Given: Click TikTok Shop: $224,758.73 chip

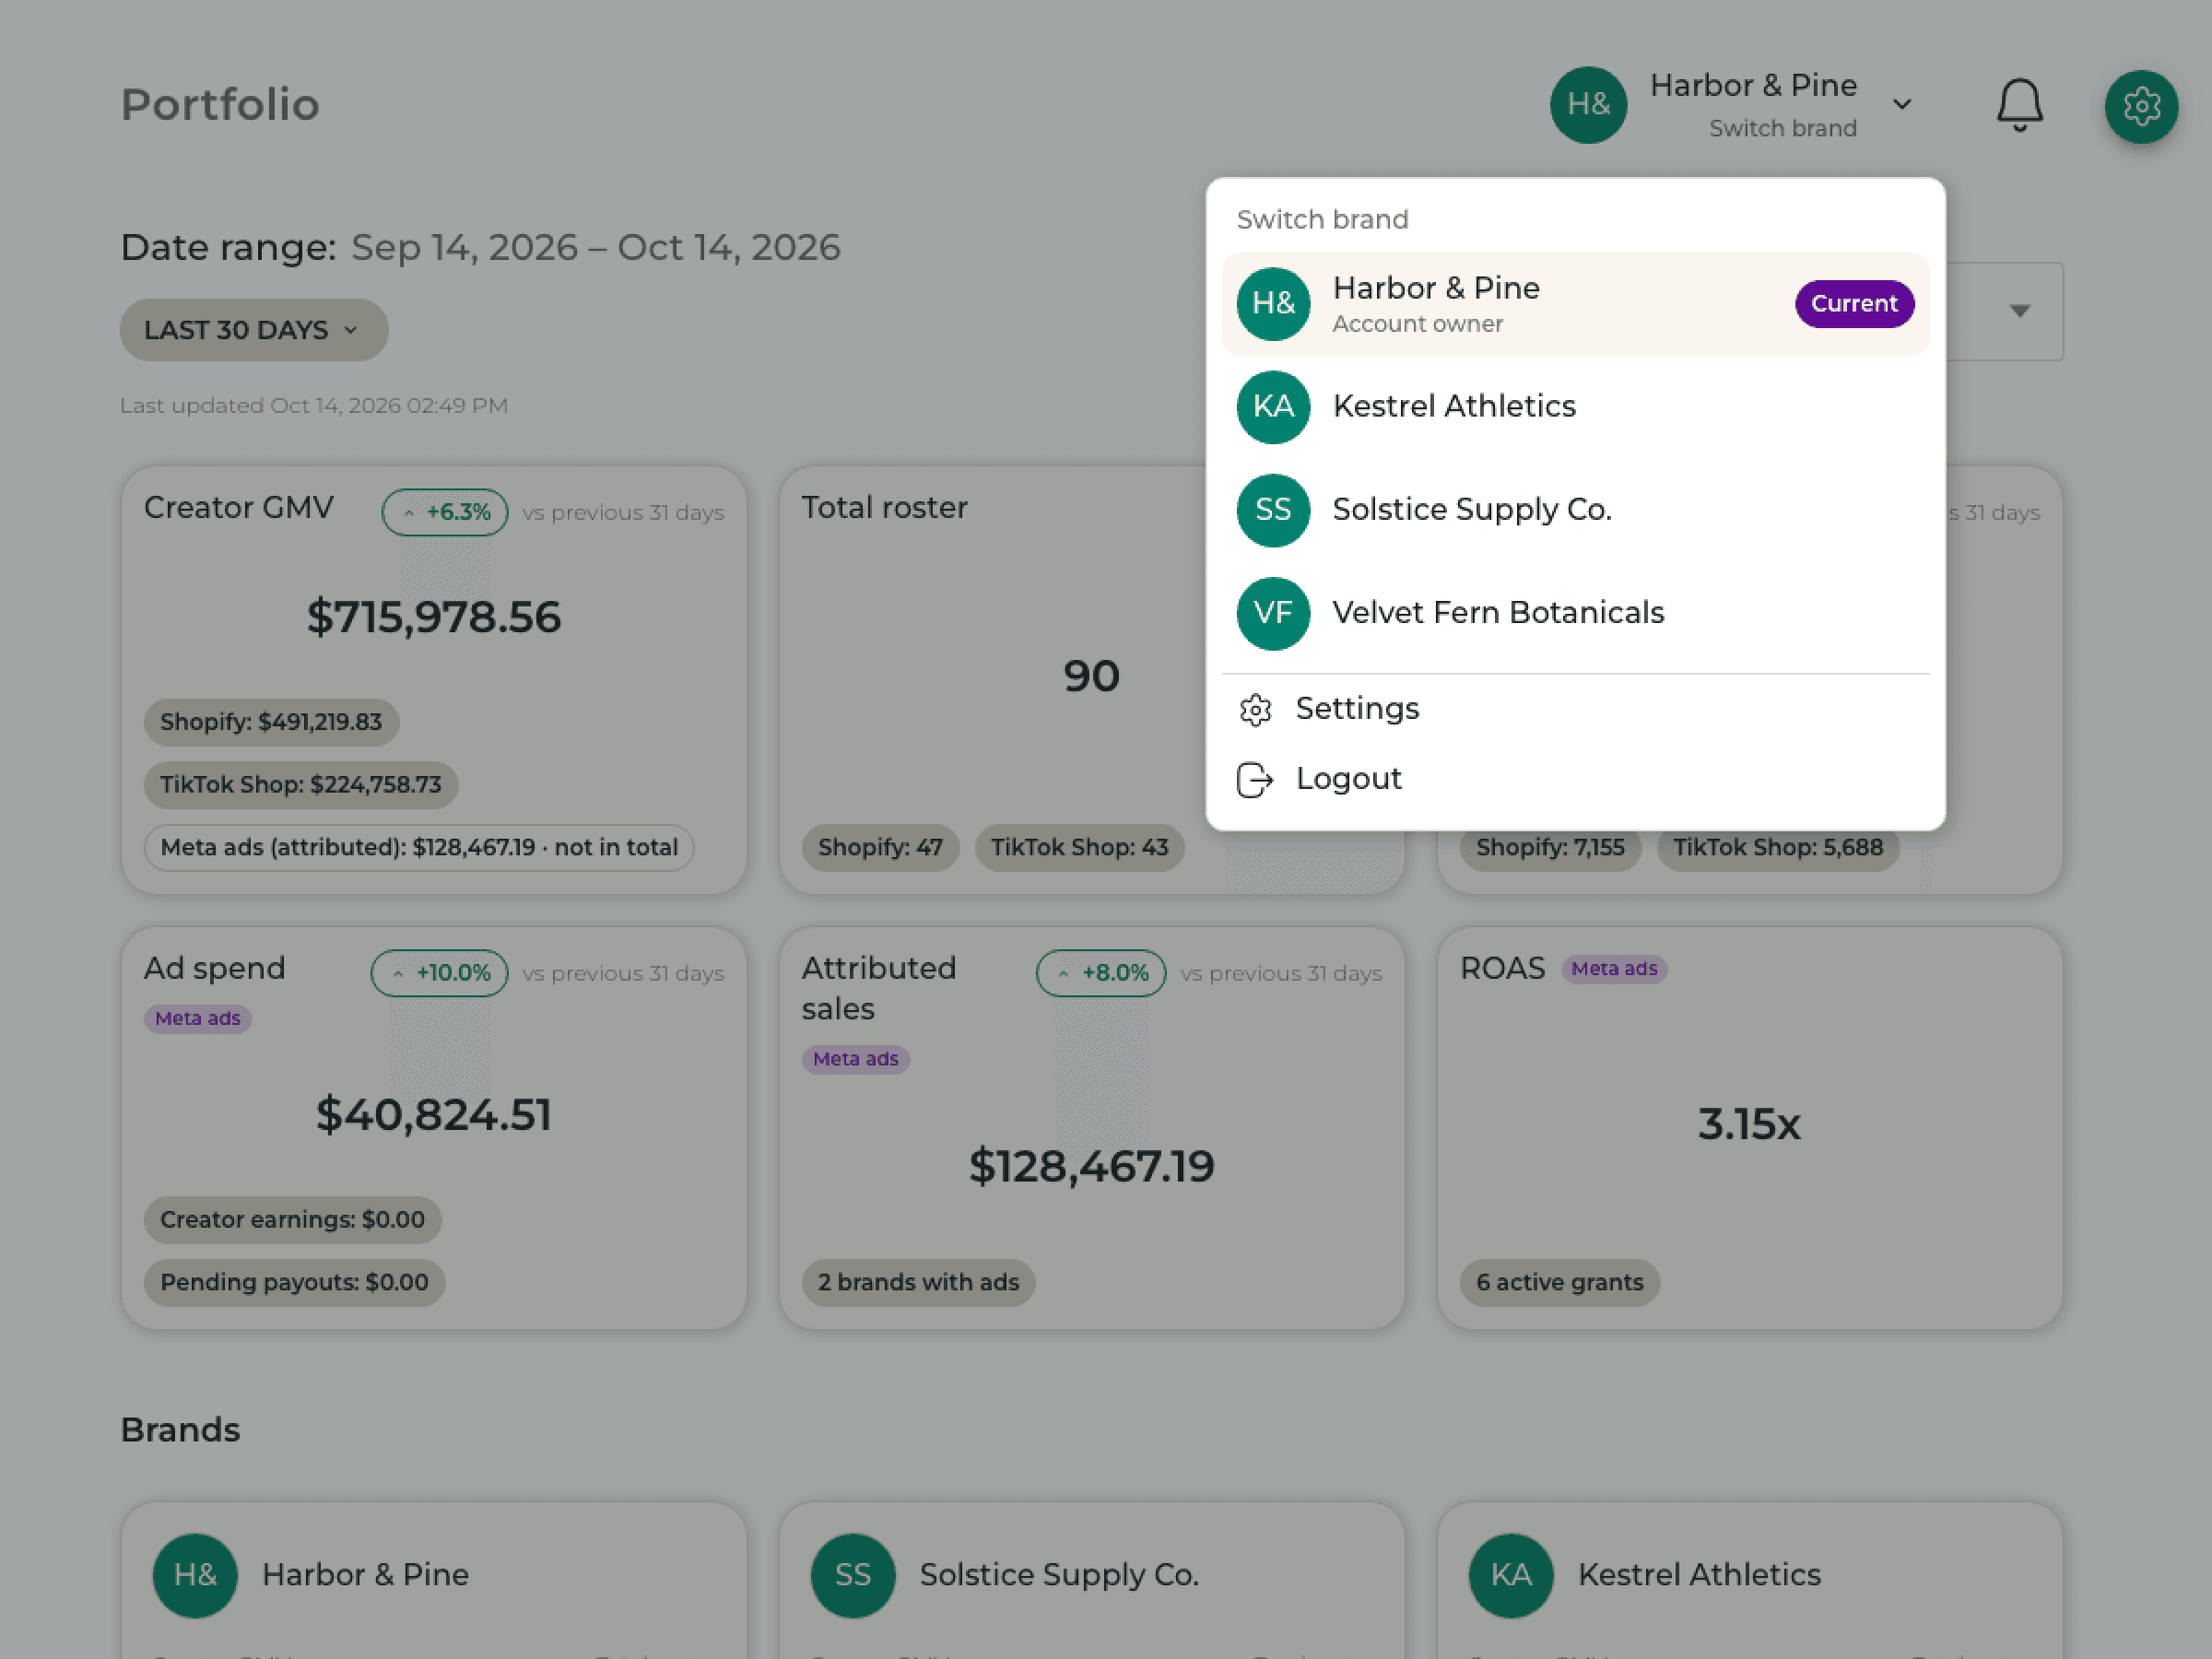Looking at the screenshot, I should (301, 785).
